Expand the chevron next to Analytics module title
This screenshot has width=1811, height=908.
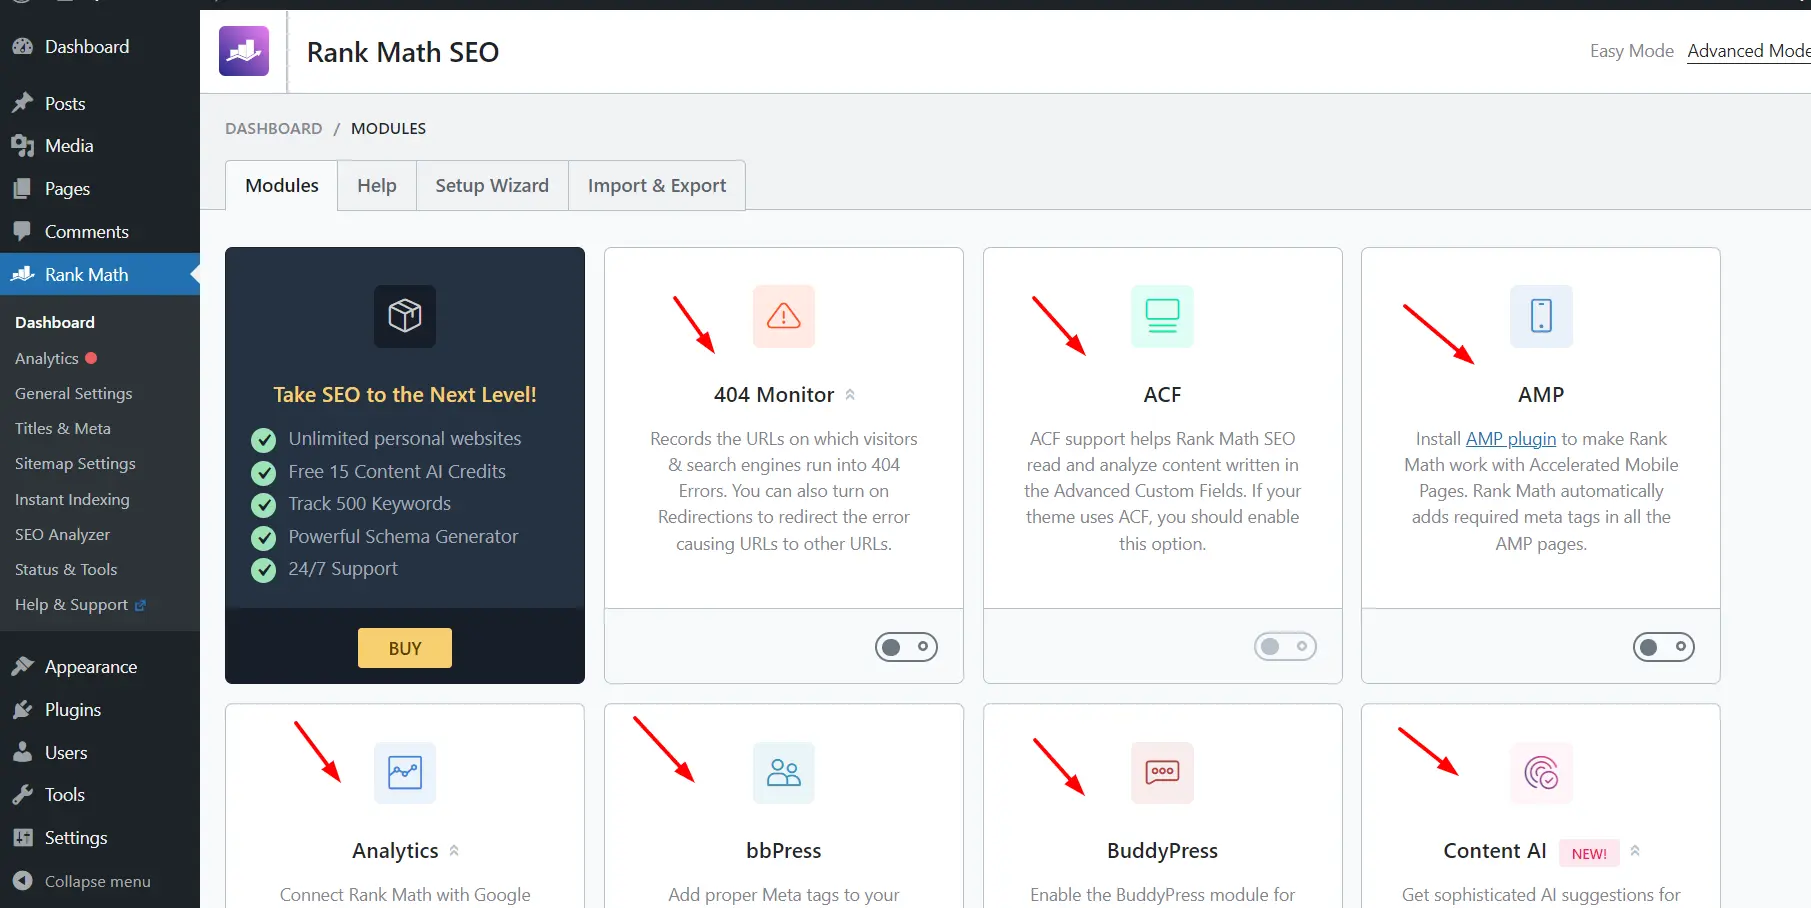coord(454,851)
